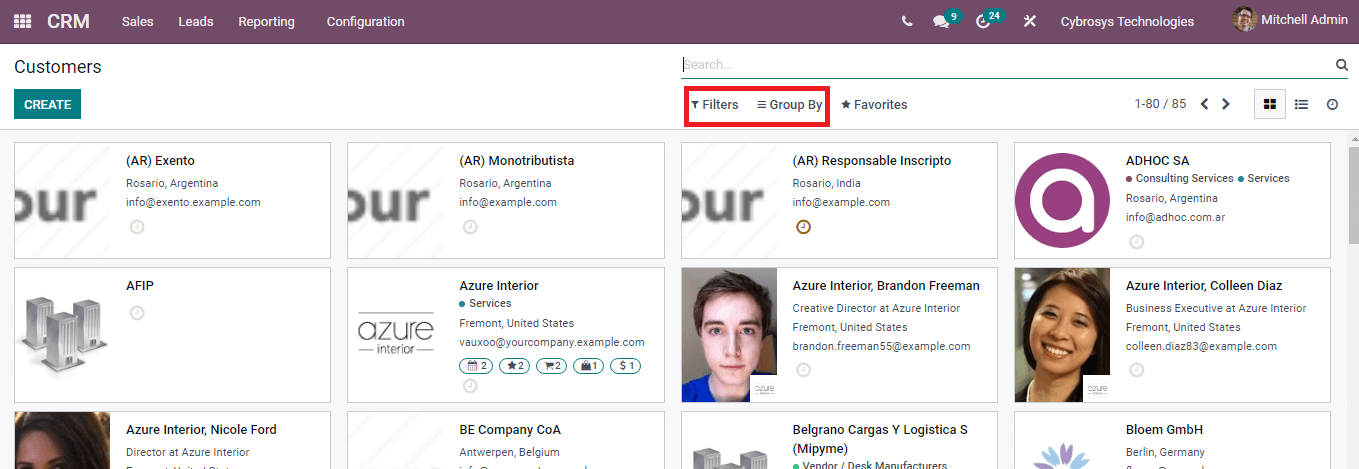Click the vertical scrollbar thumb
Image resolution: width=1359 pixels, height=469 pixels.
[1353, 193]
